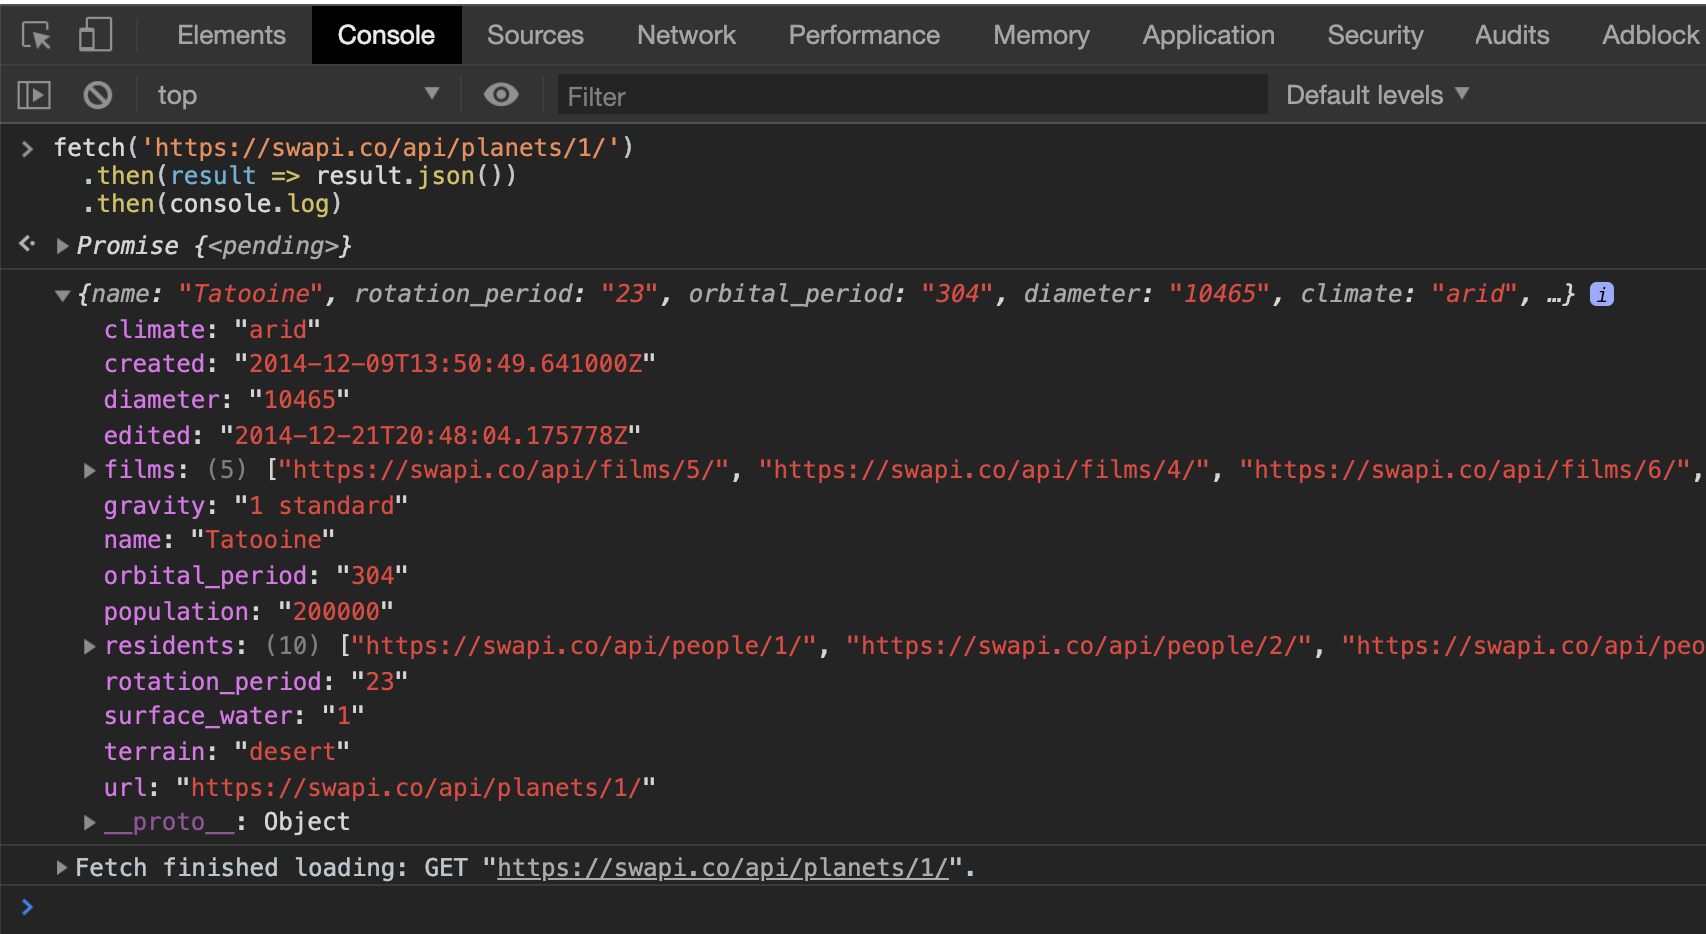The height and width of the screenshot is (934, 1706).
Task: Click the terrain: "desert" property
Action: 226,752
